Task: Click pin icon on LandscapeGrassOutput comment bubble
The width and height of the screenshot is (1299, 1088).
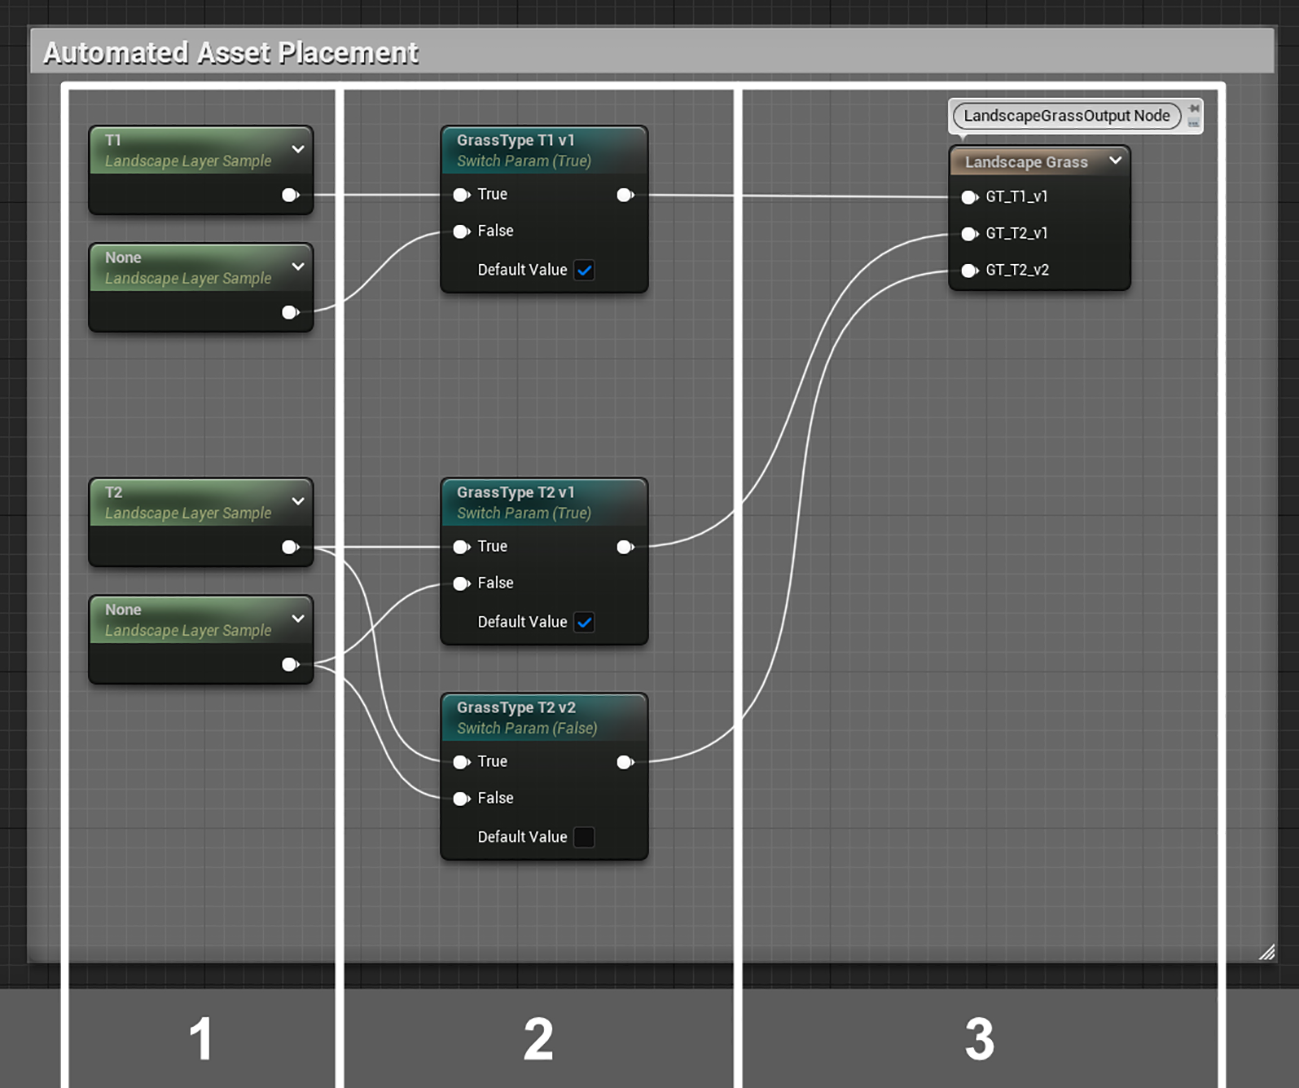Action: pos(1194,109)
